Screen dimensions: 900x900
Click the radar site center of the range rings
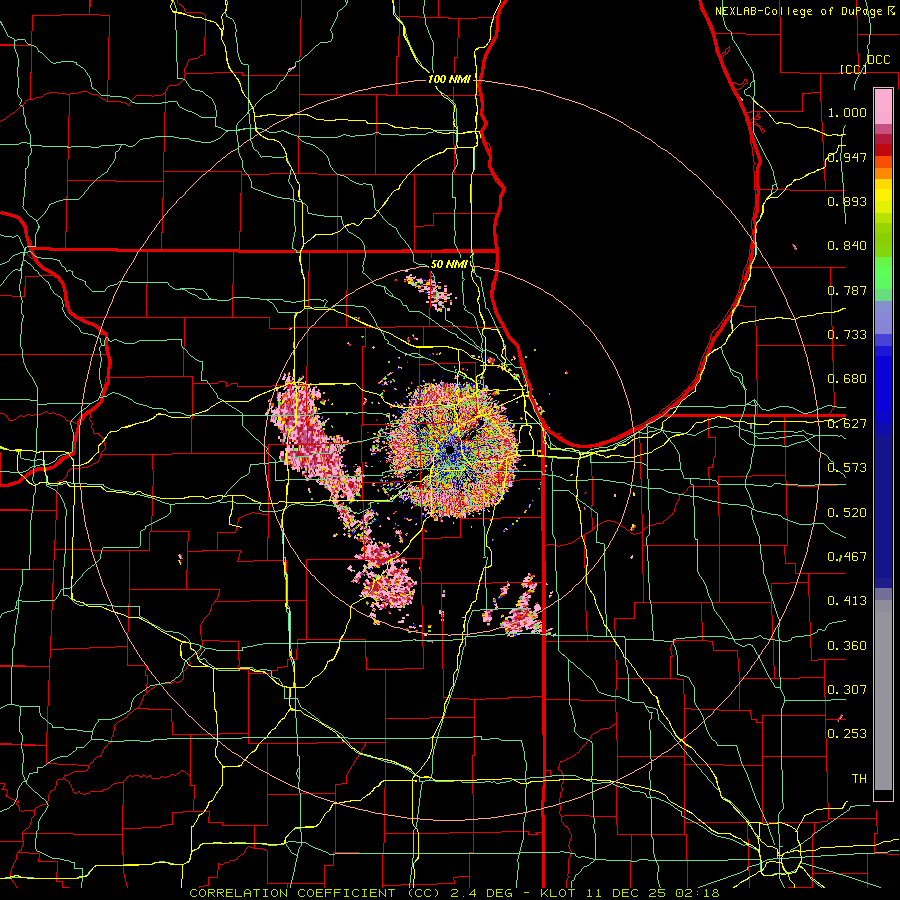[450, 450]
